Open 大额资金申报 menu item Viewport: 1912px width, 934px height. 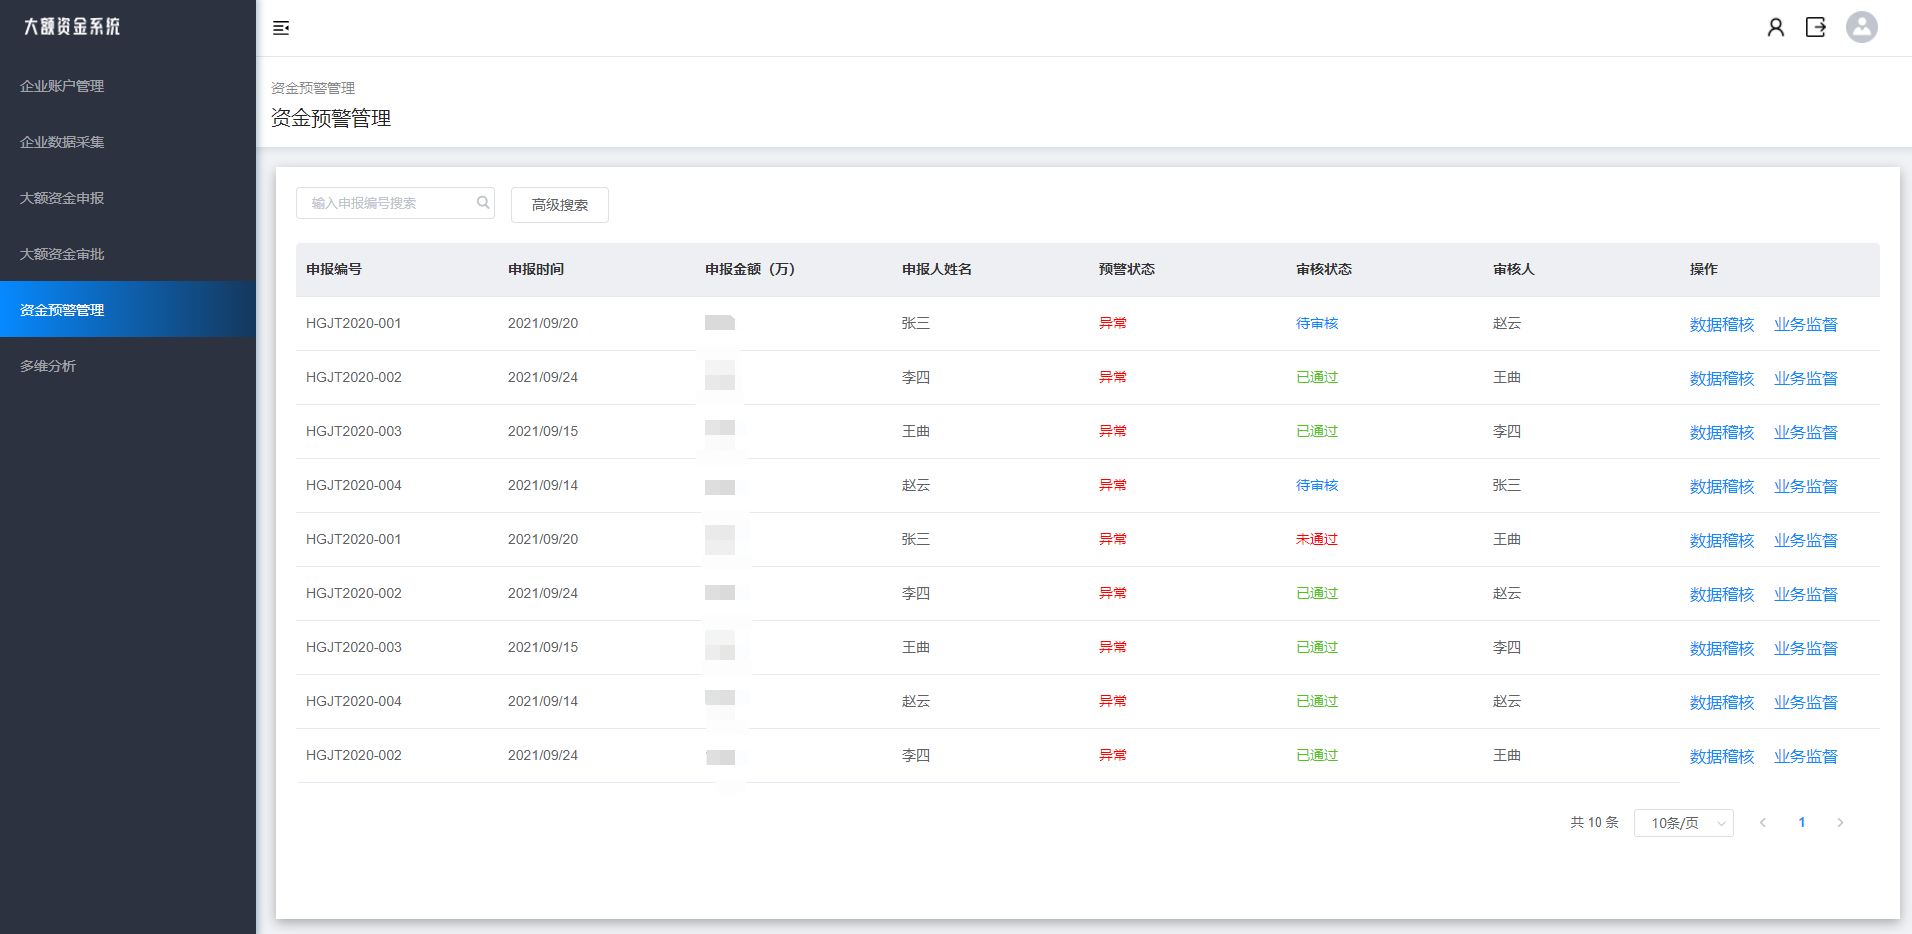click(128, 198)
